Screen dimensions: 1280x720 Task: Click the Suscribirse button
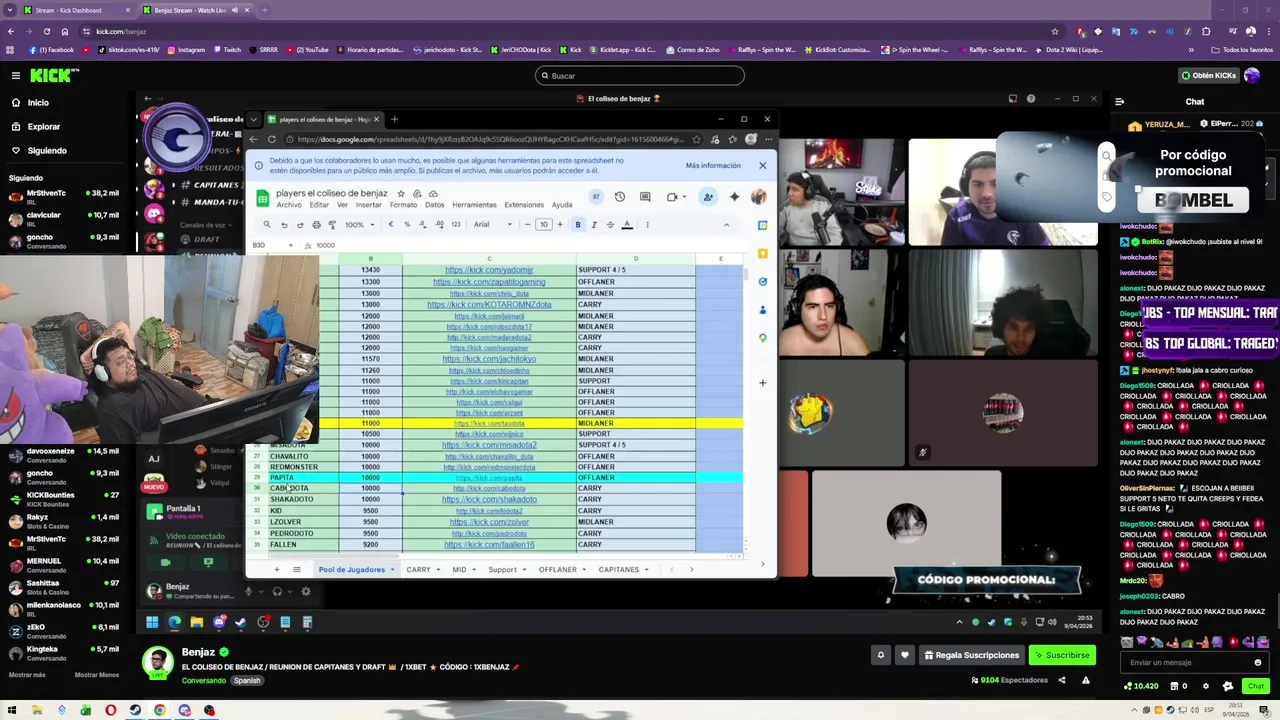[x=1062, y=655]
